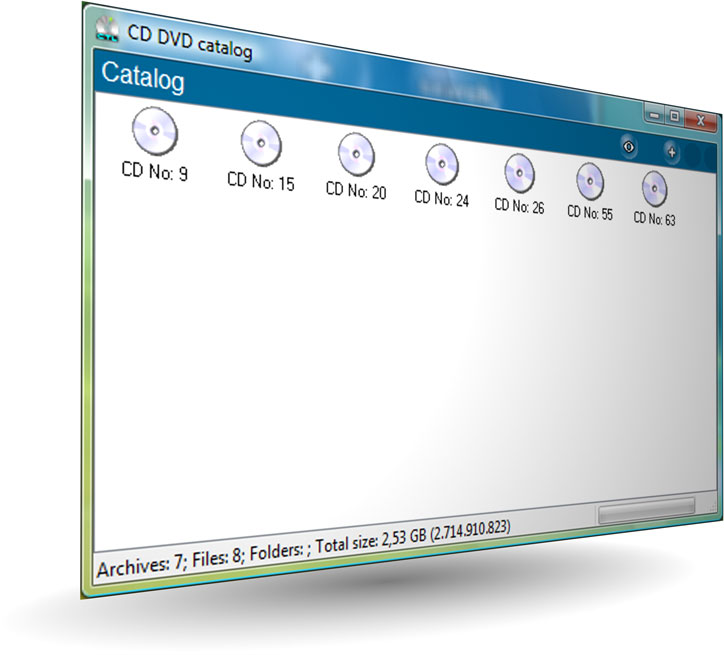Click the 'CD No: 24' label
Viewport: 724px width, 655px height.
point(442,199)
